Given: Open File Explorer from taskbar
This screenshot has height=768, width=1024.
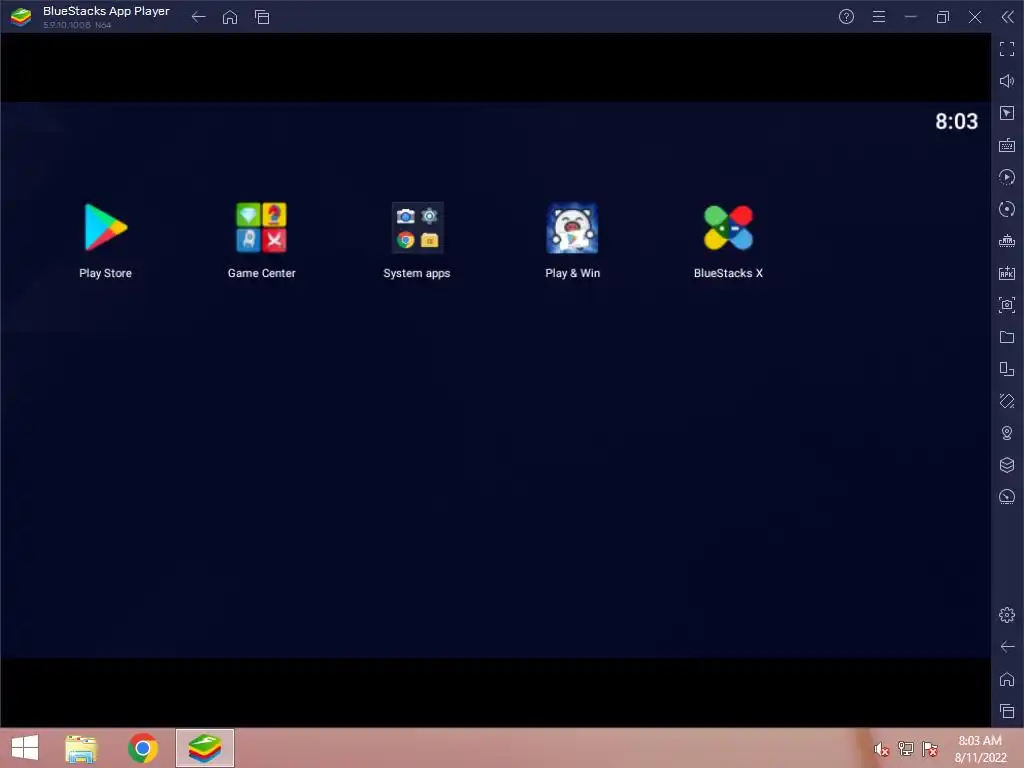Looking at the screenshot, I should point(81,748).
